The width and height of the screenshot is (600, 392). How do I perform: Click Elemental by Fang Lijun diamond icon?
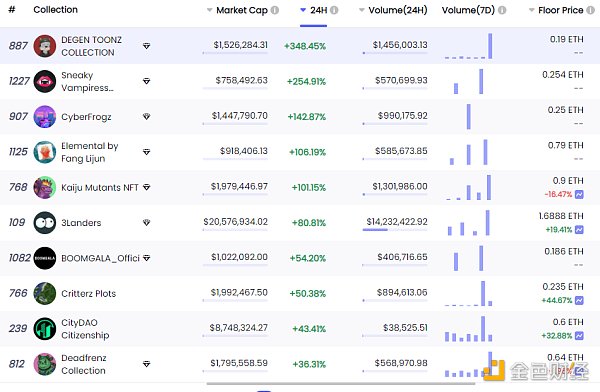pos(146,152)
